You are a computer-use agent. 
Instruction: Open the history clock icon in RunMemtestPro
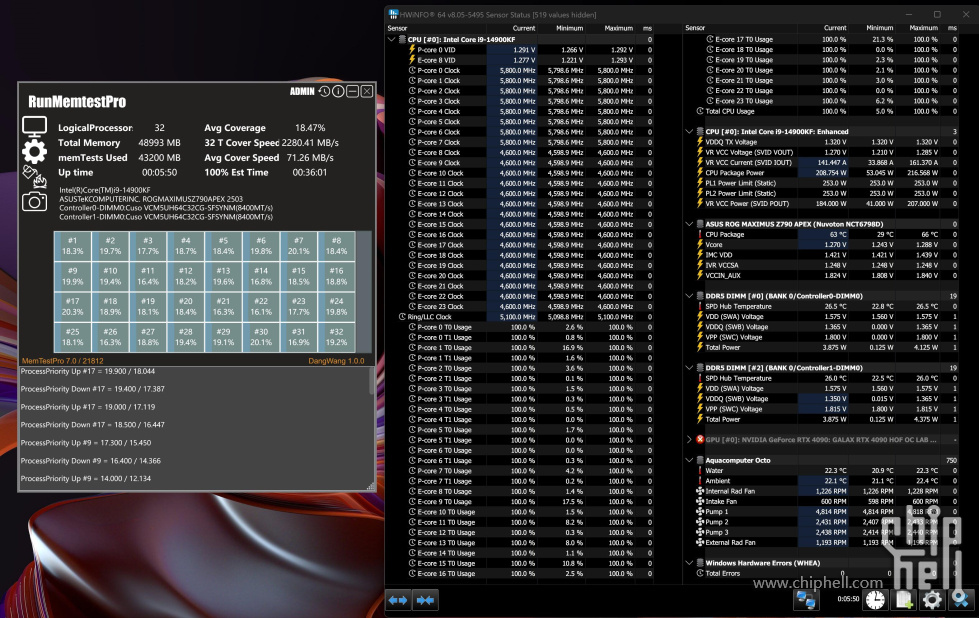[x=324, y=92]
